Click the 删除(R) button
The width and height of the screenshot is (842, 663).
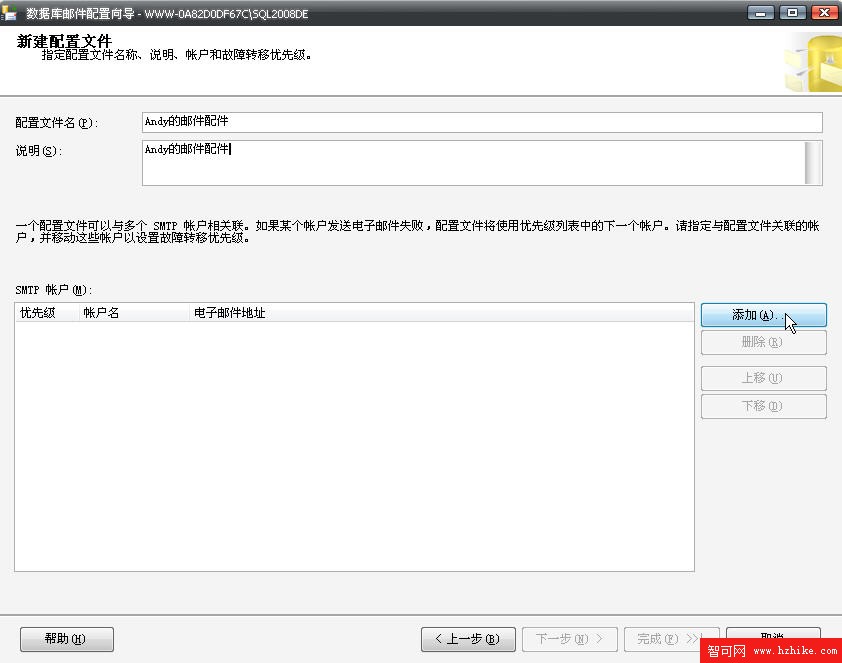click(x=763, y=342)
